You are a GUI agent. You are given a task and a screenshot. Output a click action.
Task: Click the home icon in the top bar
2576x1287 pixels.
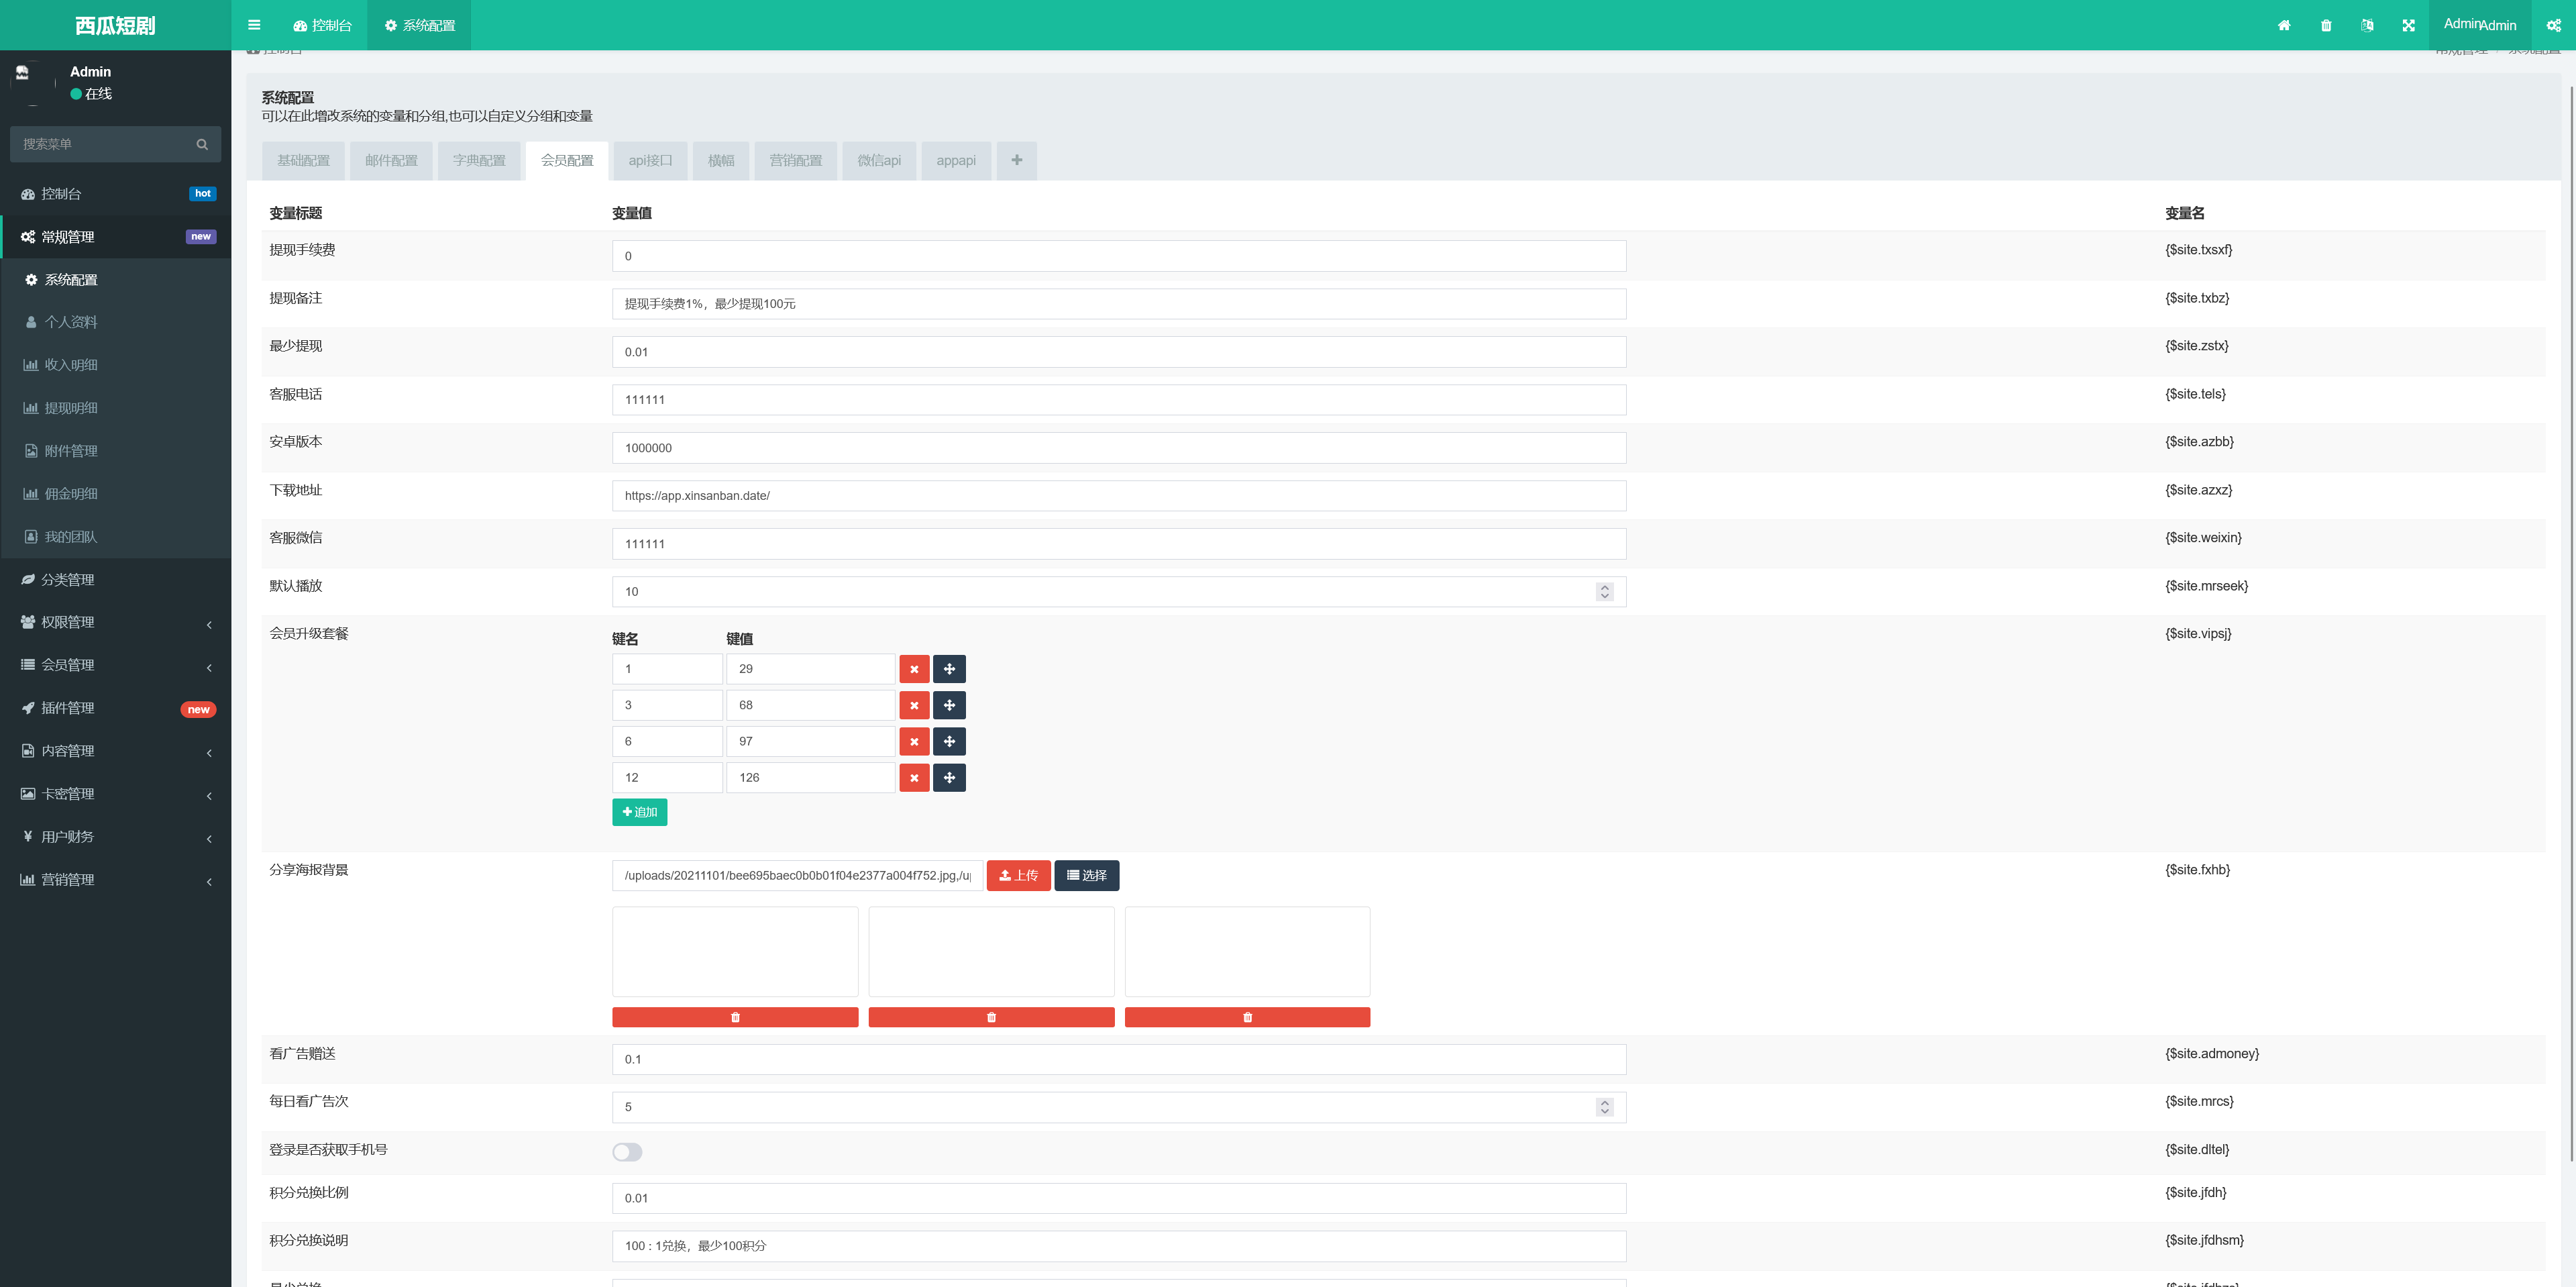coord(2284,25)
